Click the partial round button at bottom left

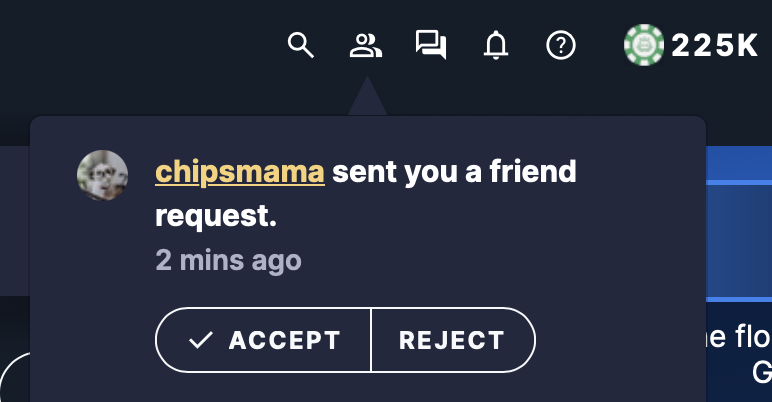pos(15,377)
